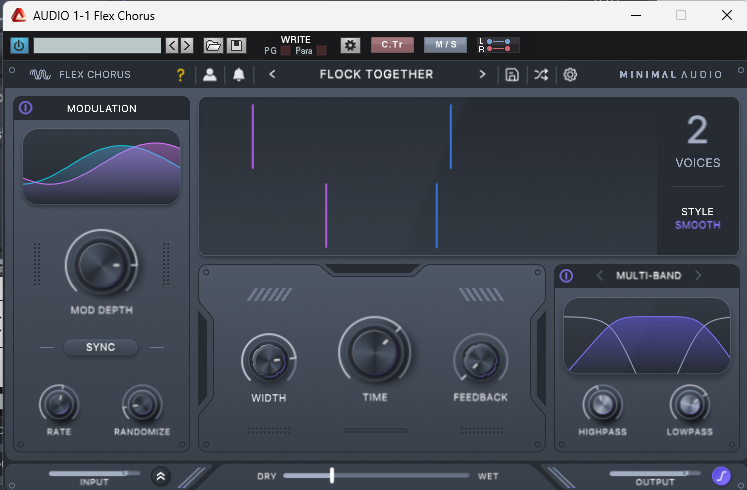Go to next host preset arrow
747x490 pixels.
[x=187, y=46]
